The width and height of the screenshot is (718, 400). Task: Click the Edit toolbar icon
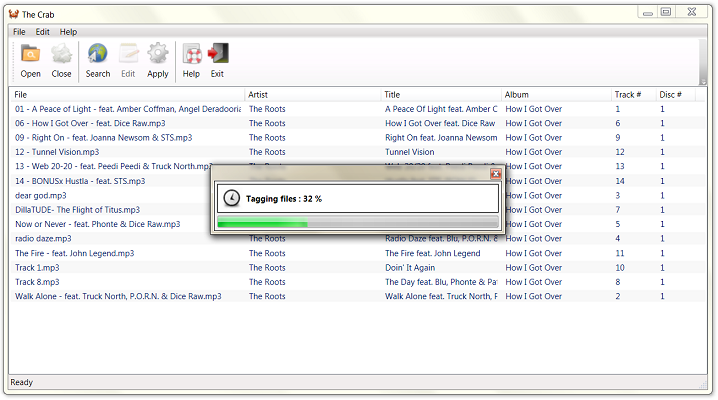(x=128, y=54)
